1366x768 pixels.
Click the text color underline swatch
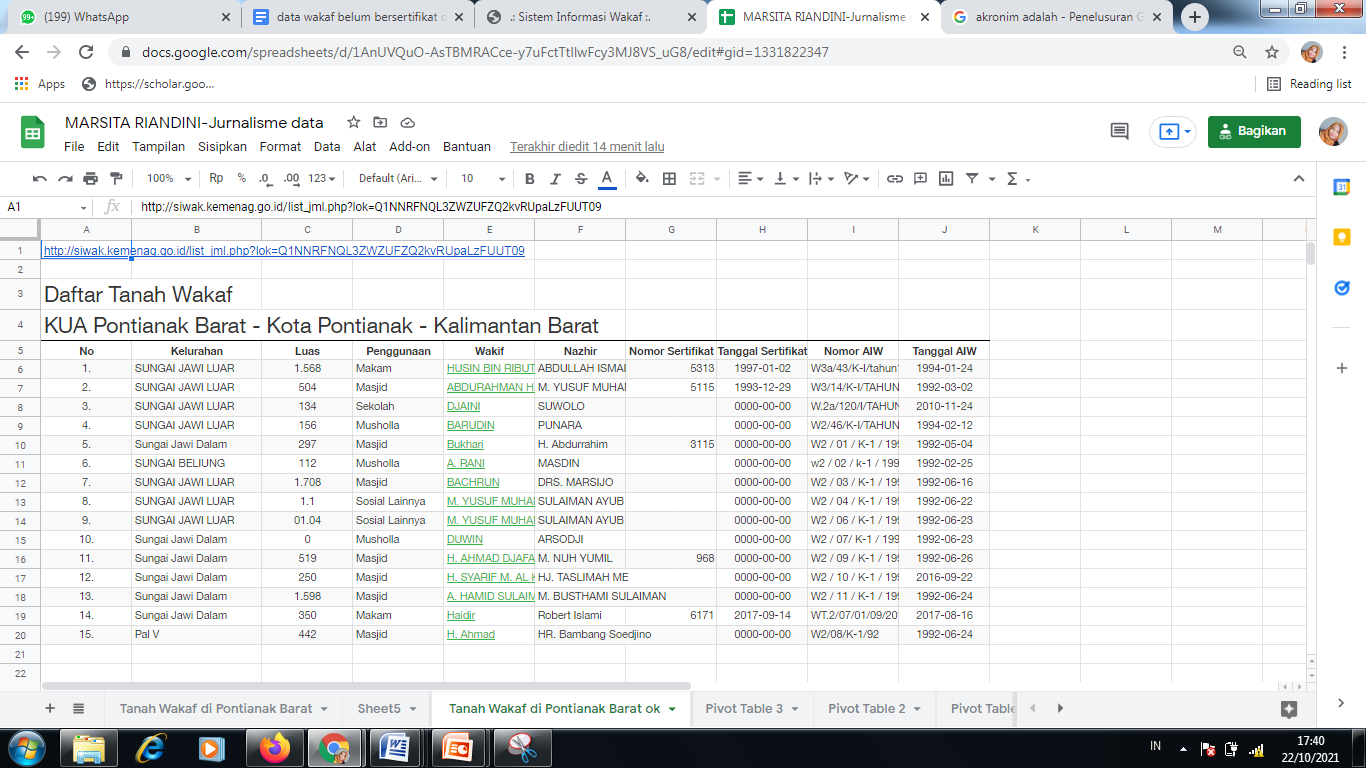606,179
